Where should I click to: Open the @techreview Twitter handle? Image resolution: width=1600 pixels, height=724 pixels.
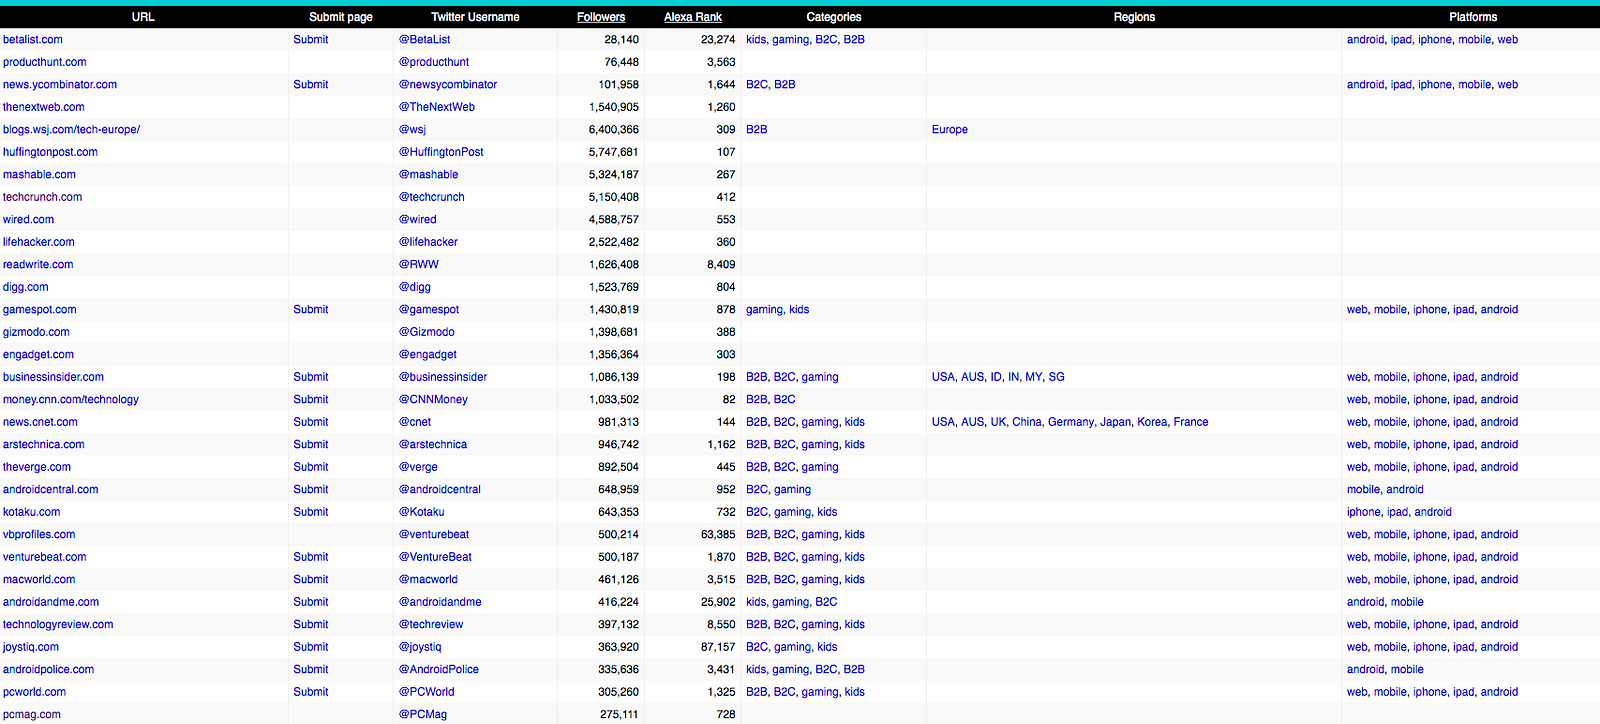click(431, 625)
